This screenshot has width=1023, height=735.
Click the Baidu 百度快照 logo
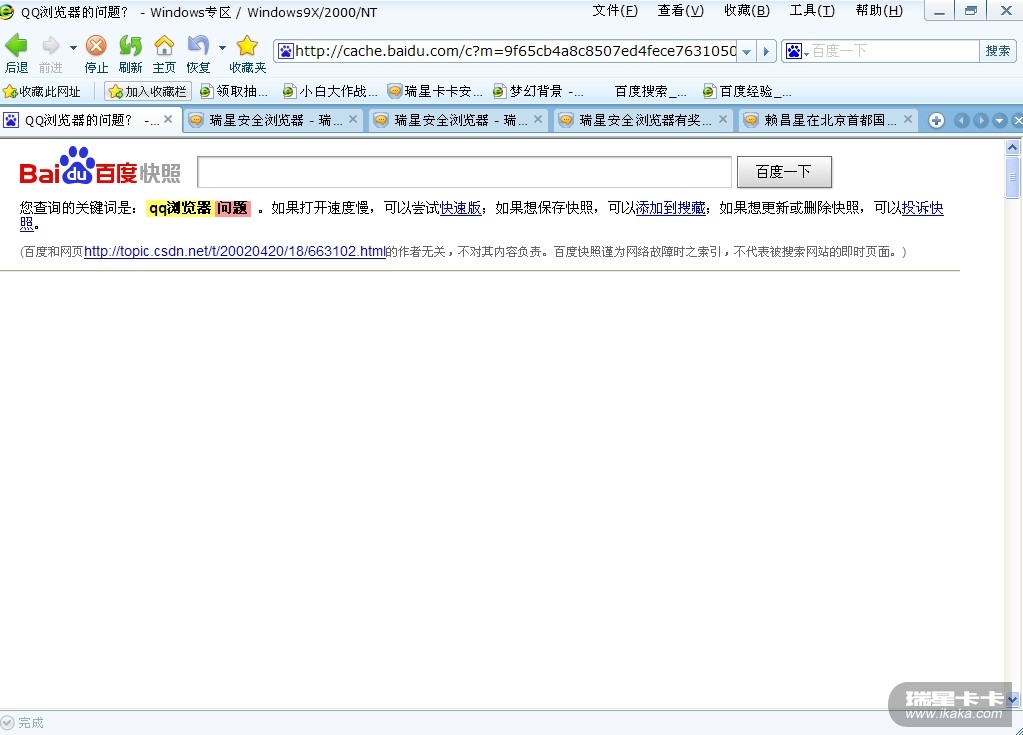[100, 167]
